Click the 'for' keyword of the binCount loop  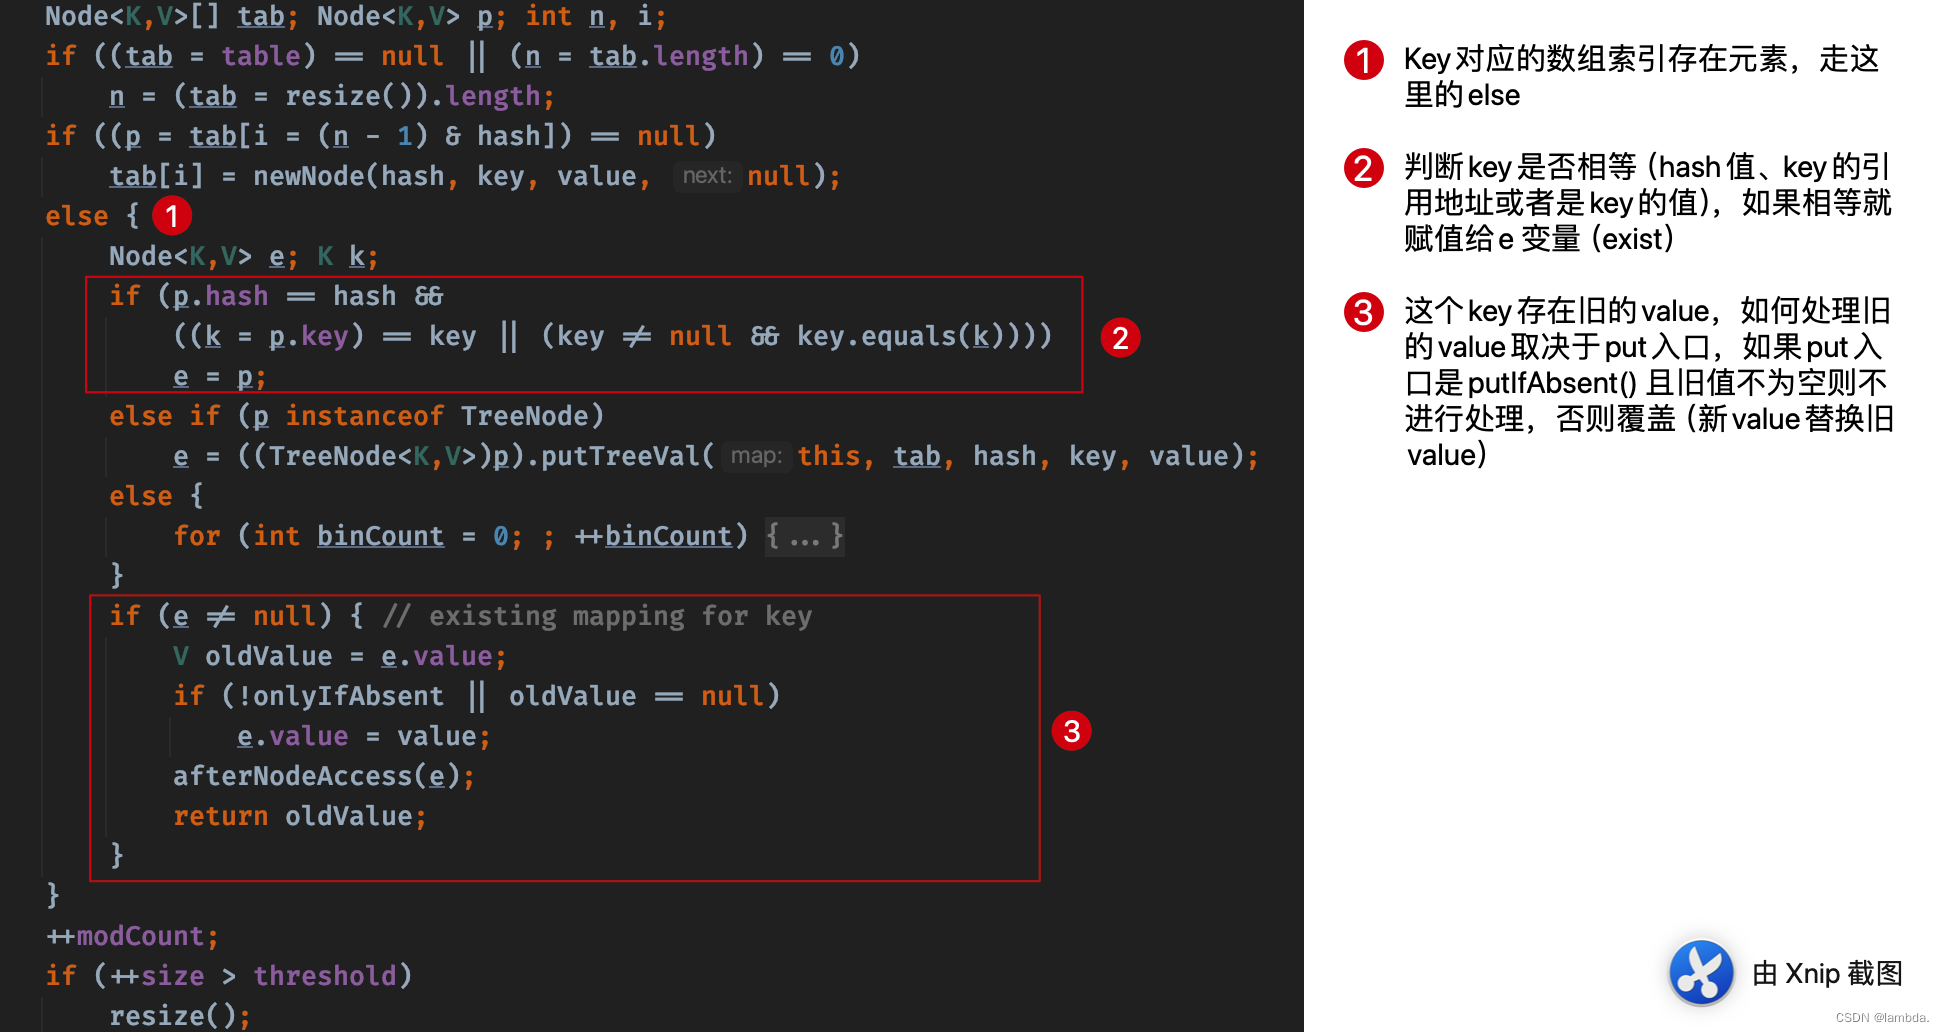(197, 536)
